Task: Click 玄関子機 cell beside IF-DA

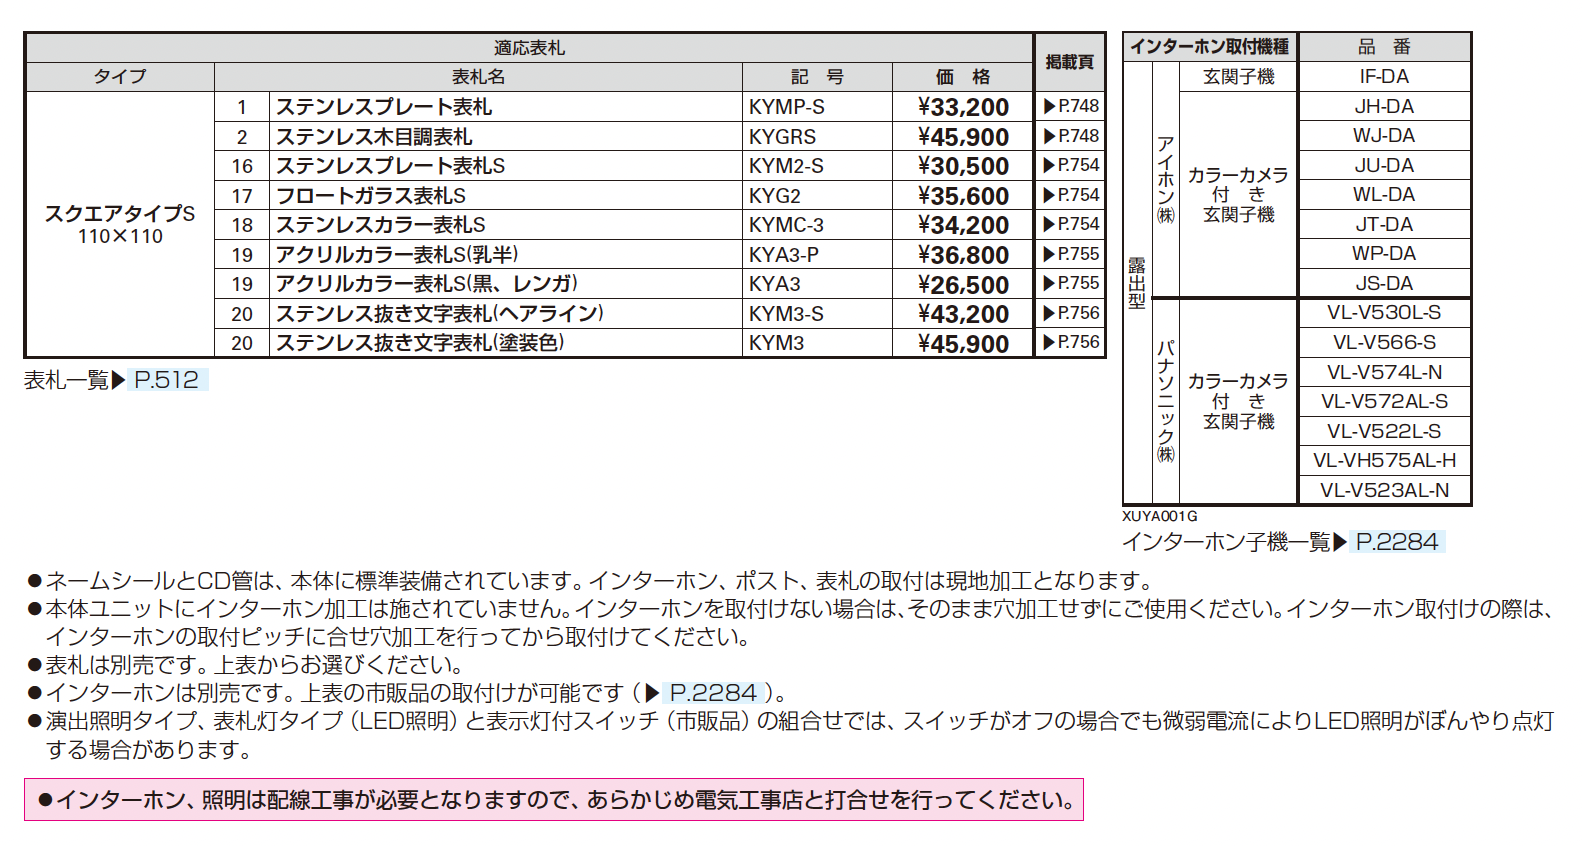Action: point(1238,76)
